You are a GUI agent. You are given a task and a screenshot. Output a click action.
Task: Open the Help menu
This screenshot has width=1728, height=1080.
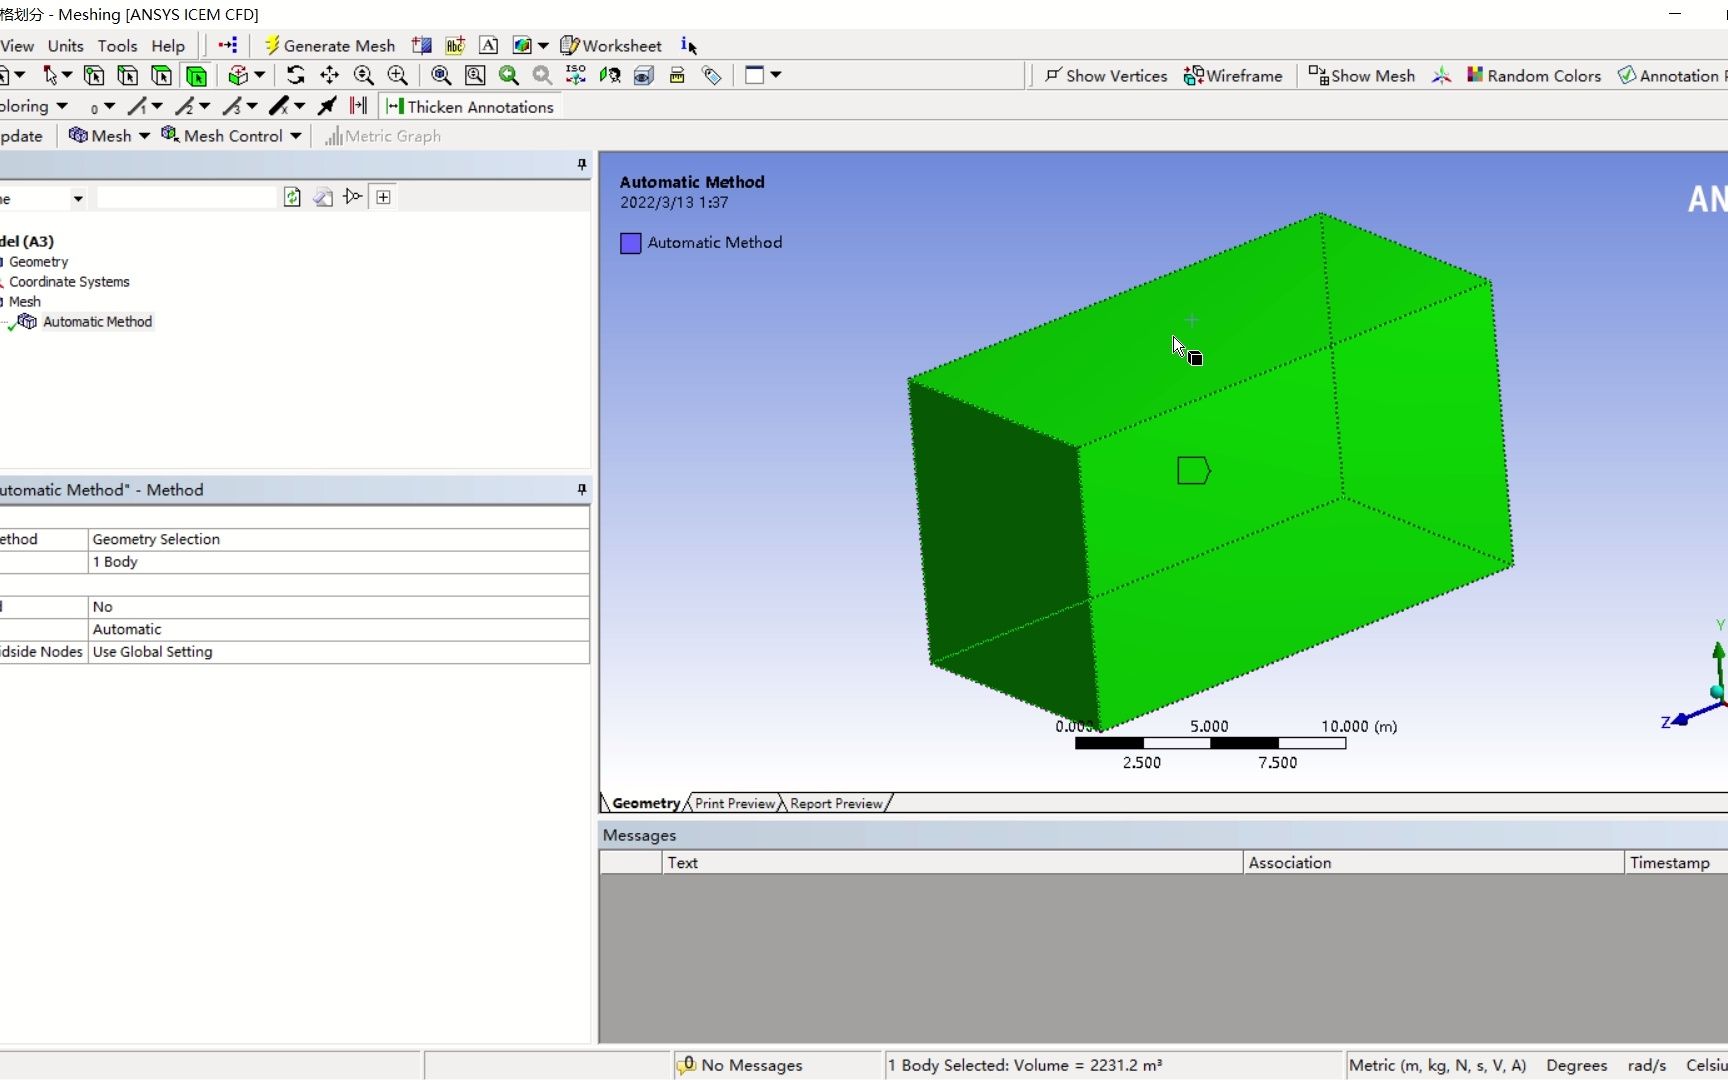click(168, 45)
